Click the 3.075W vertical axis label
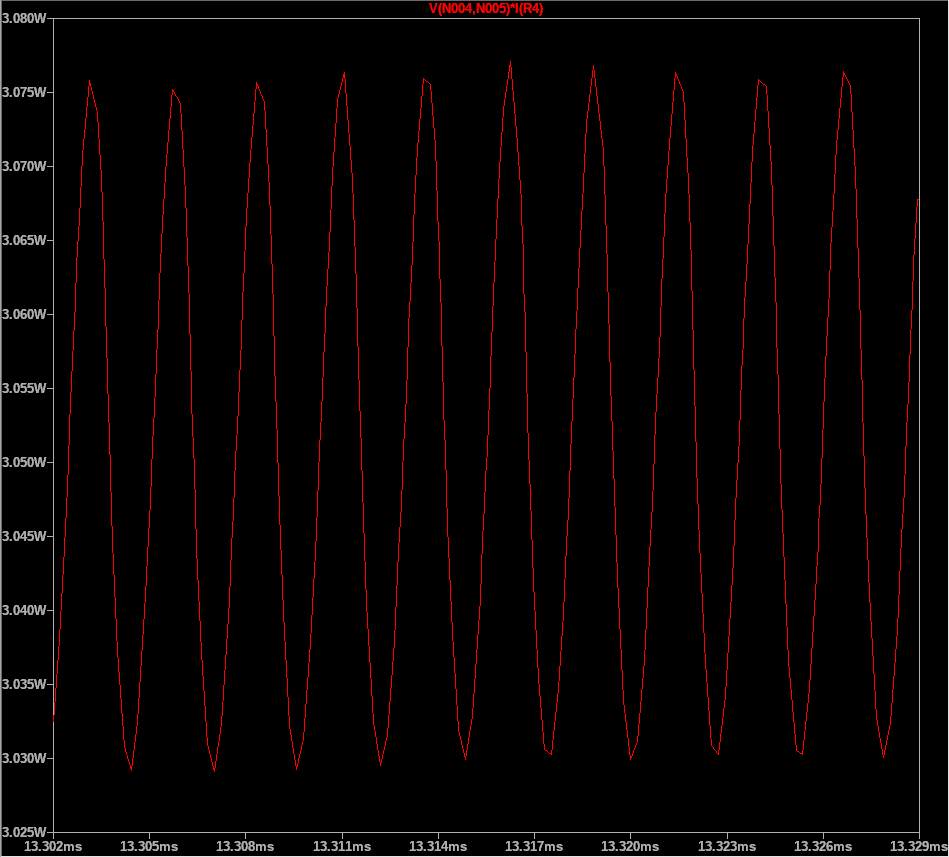This screenshot has height=857, width=949. click(x=24, y=93)
